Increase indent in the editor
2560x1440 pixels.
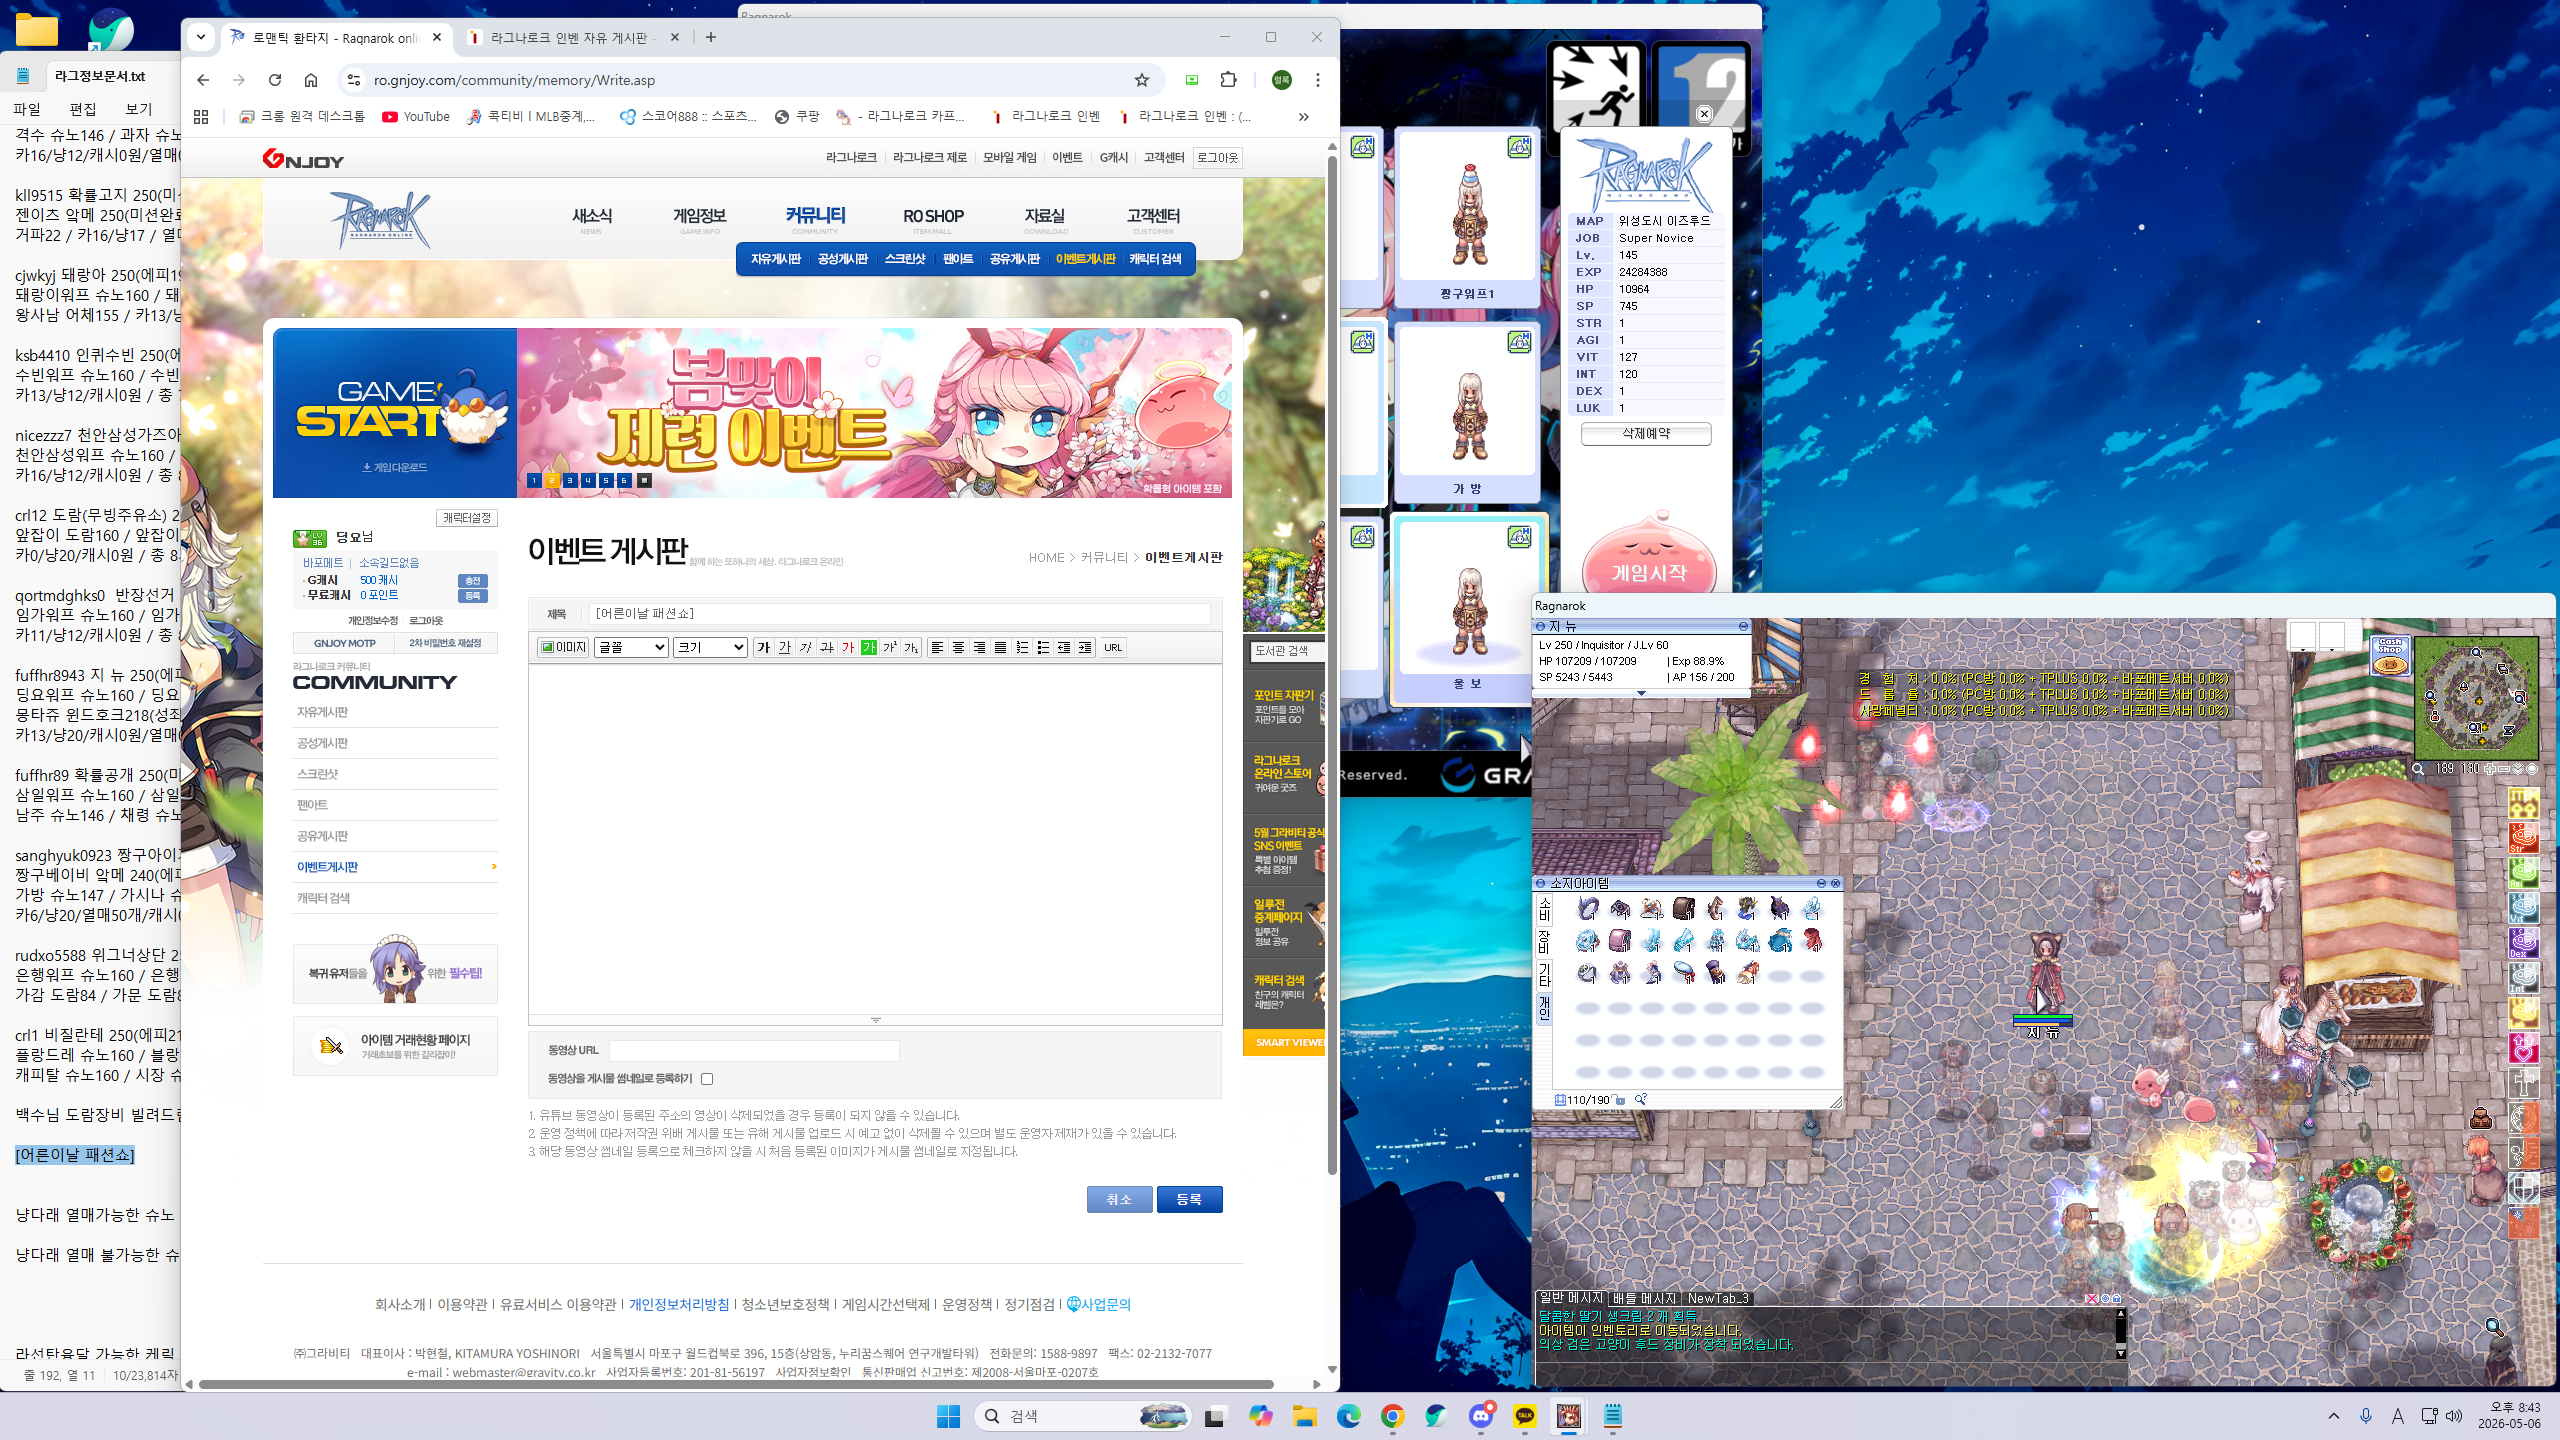click(1085, 648)
